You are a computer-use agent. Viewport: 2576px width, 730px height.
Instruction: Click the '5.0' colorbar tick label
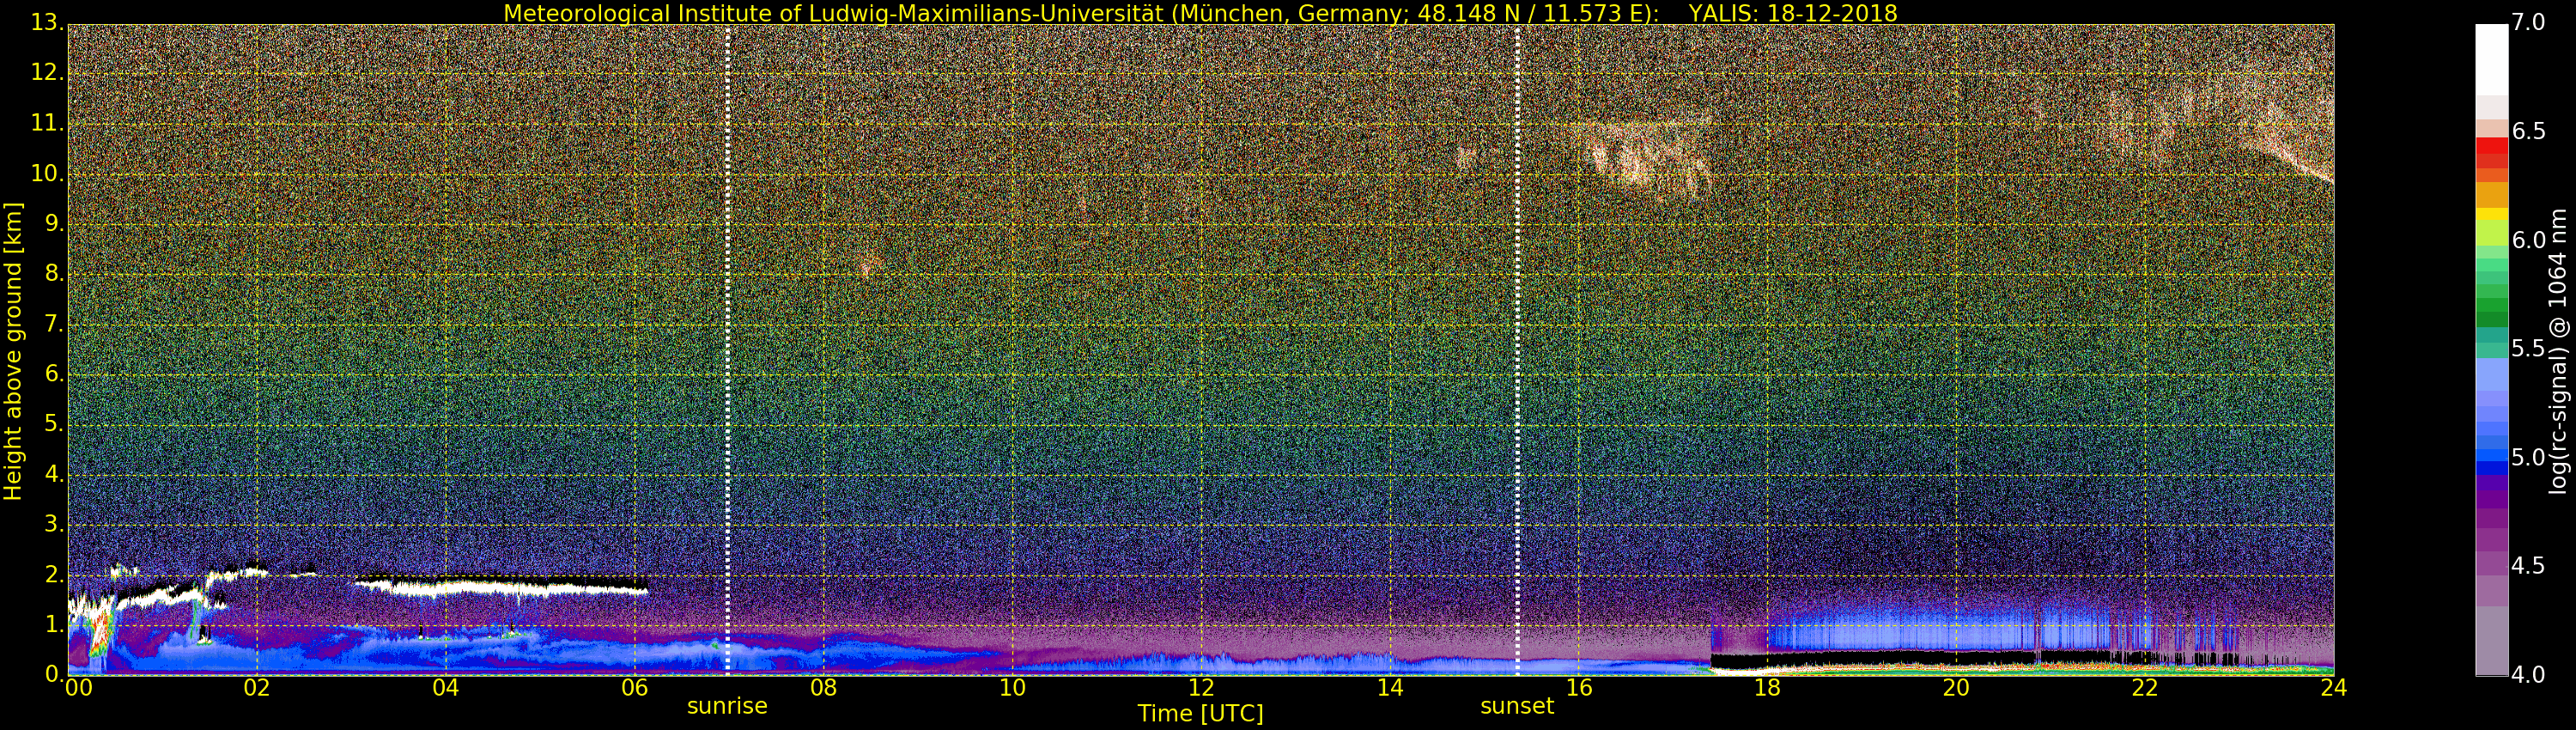click(x=2529, y=458)
